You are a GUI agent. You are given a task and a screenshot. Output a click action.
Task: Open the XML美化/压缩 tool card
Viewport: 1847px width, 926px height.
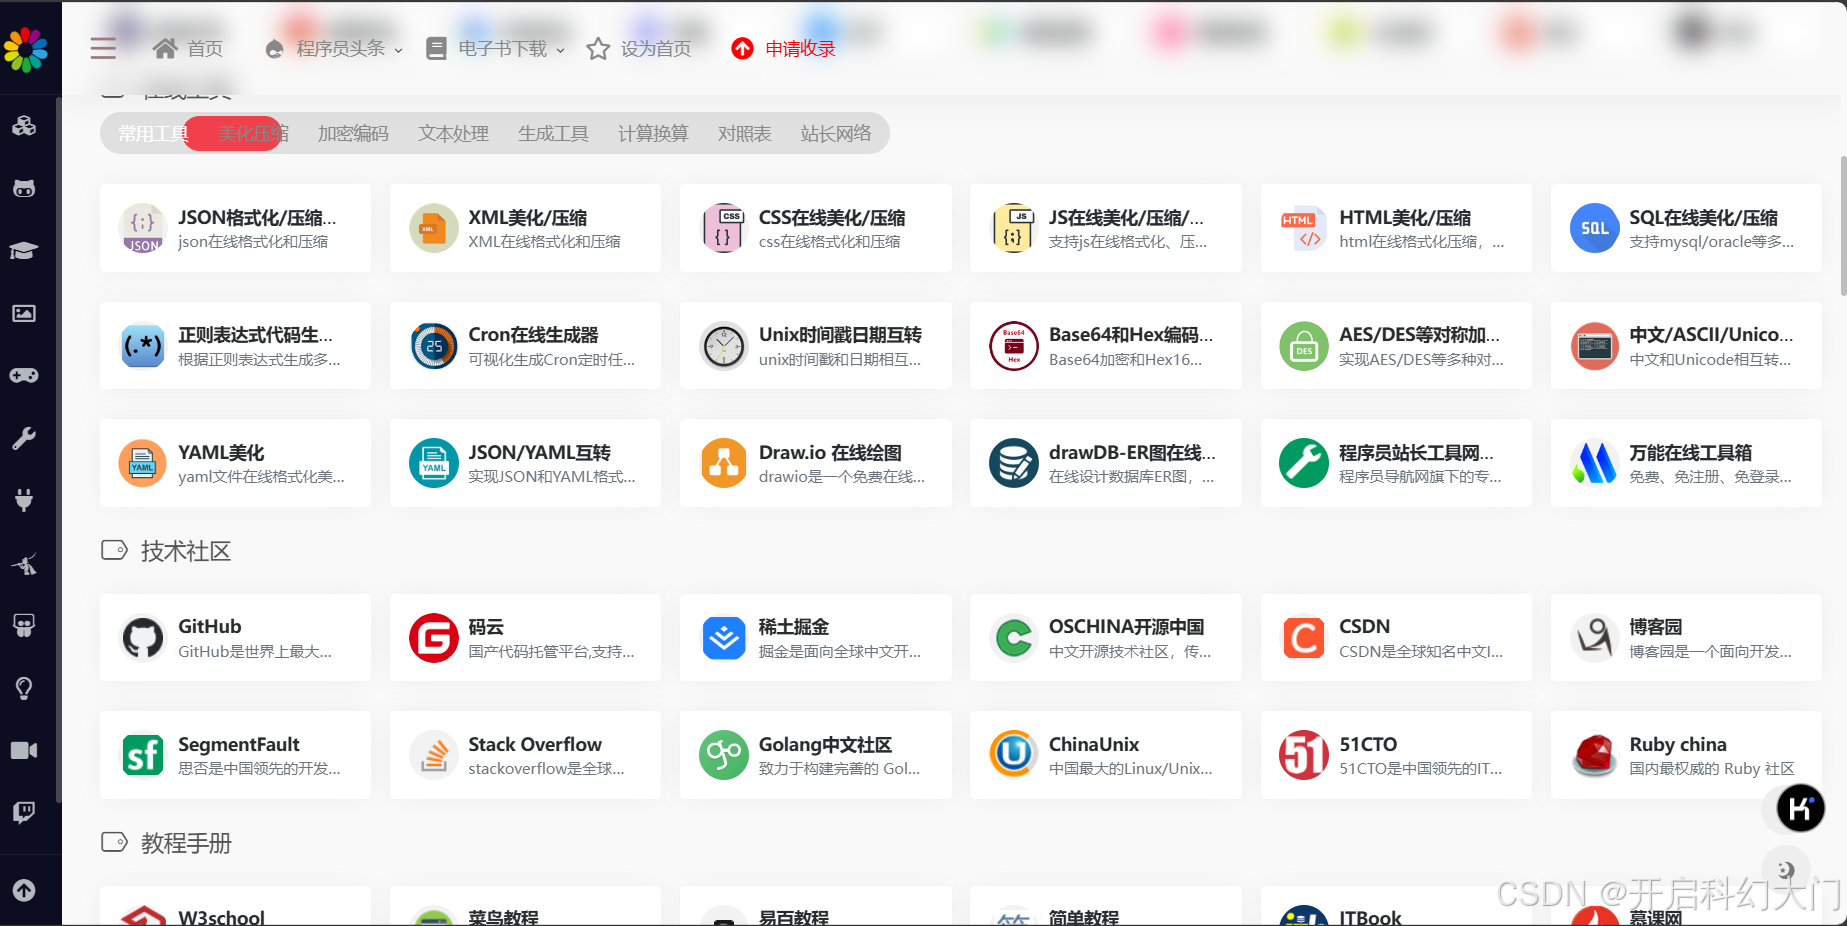tap(525, 228)
